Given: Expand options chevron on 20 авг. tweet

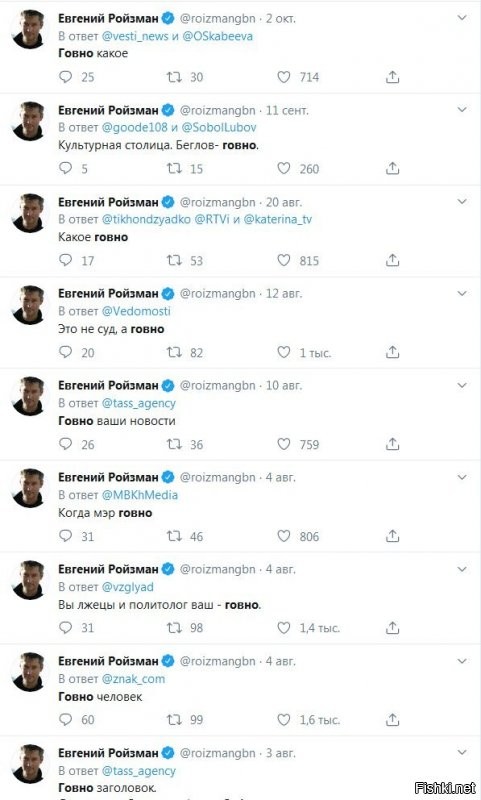Looking at the screenshot, I should click(x=462, y=202).
